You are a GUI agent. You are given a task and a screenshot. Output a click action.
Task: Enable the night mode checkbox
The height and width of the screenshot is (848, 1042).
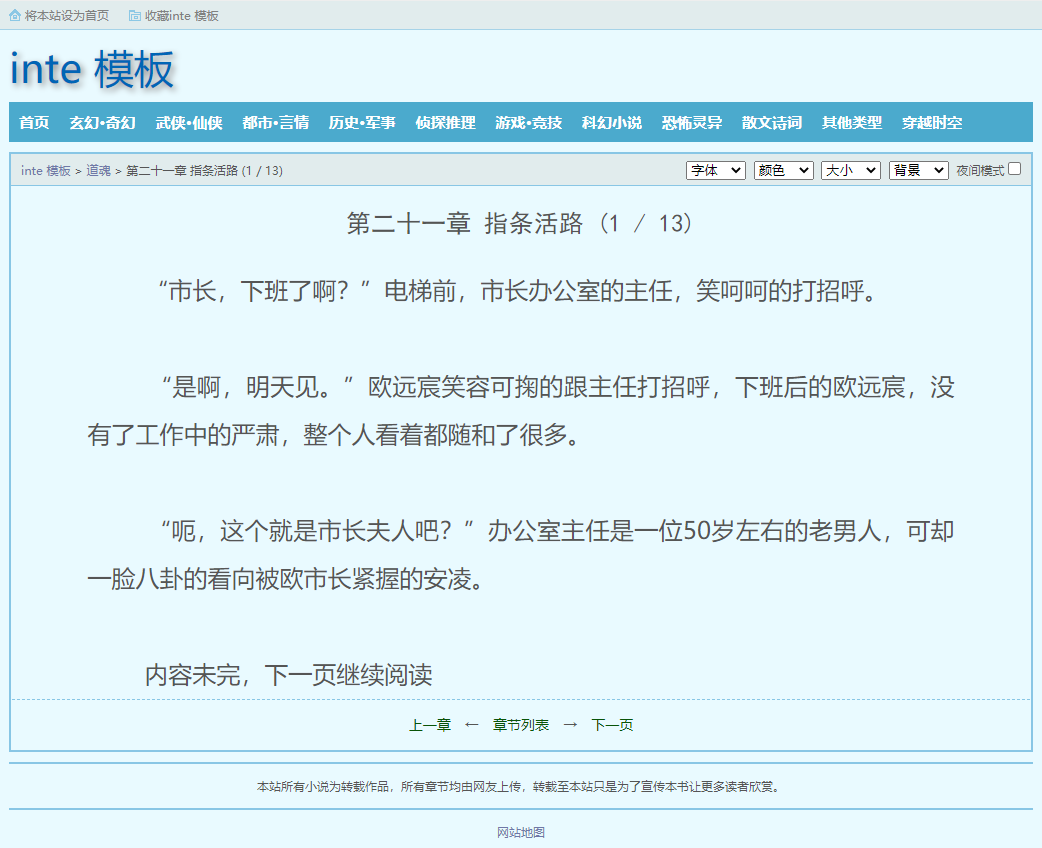tap(1014, 169)
